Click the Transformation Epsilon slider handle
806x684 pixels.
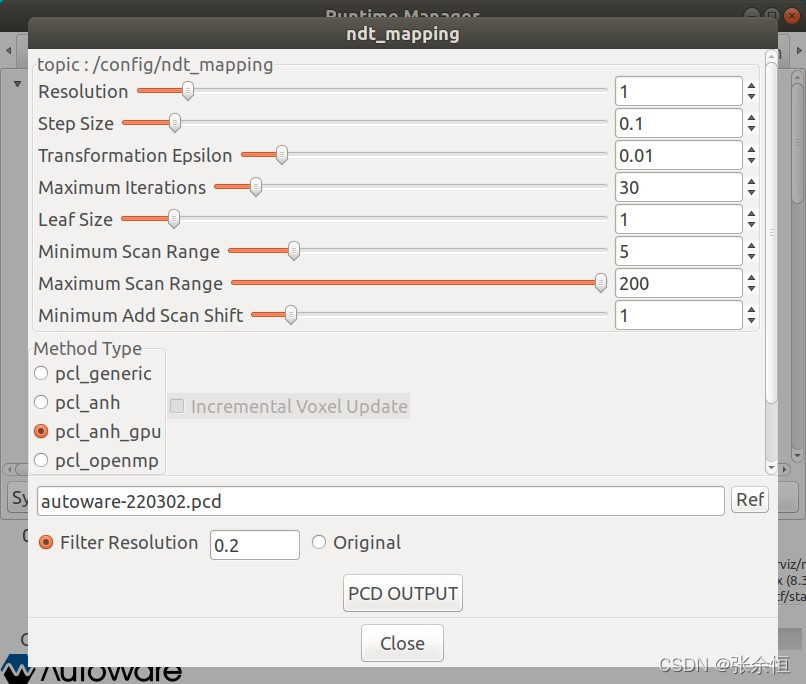[x=282, y=154]
